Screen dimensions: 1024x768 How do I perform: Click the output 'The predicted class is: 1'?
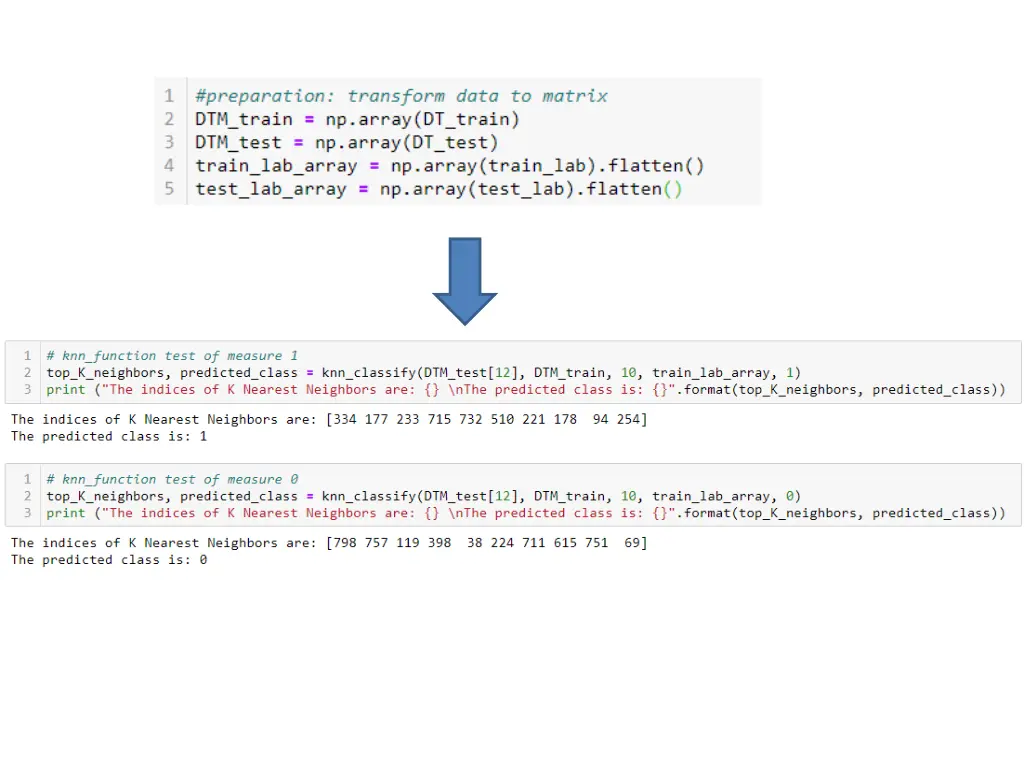point(109,436)
